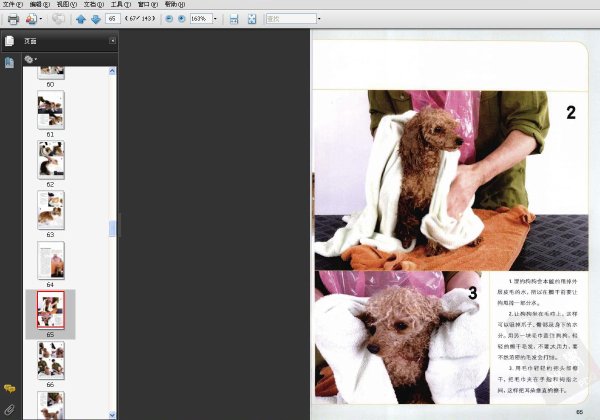The image size is (600, 420).
Task: Open the 文件 (File) menu
Action: pos(13,4)
